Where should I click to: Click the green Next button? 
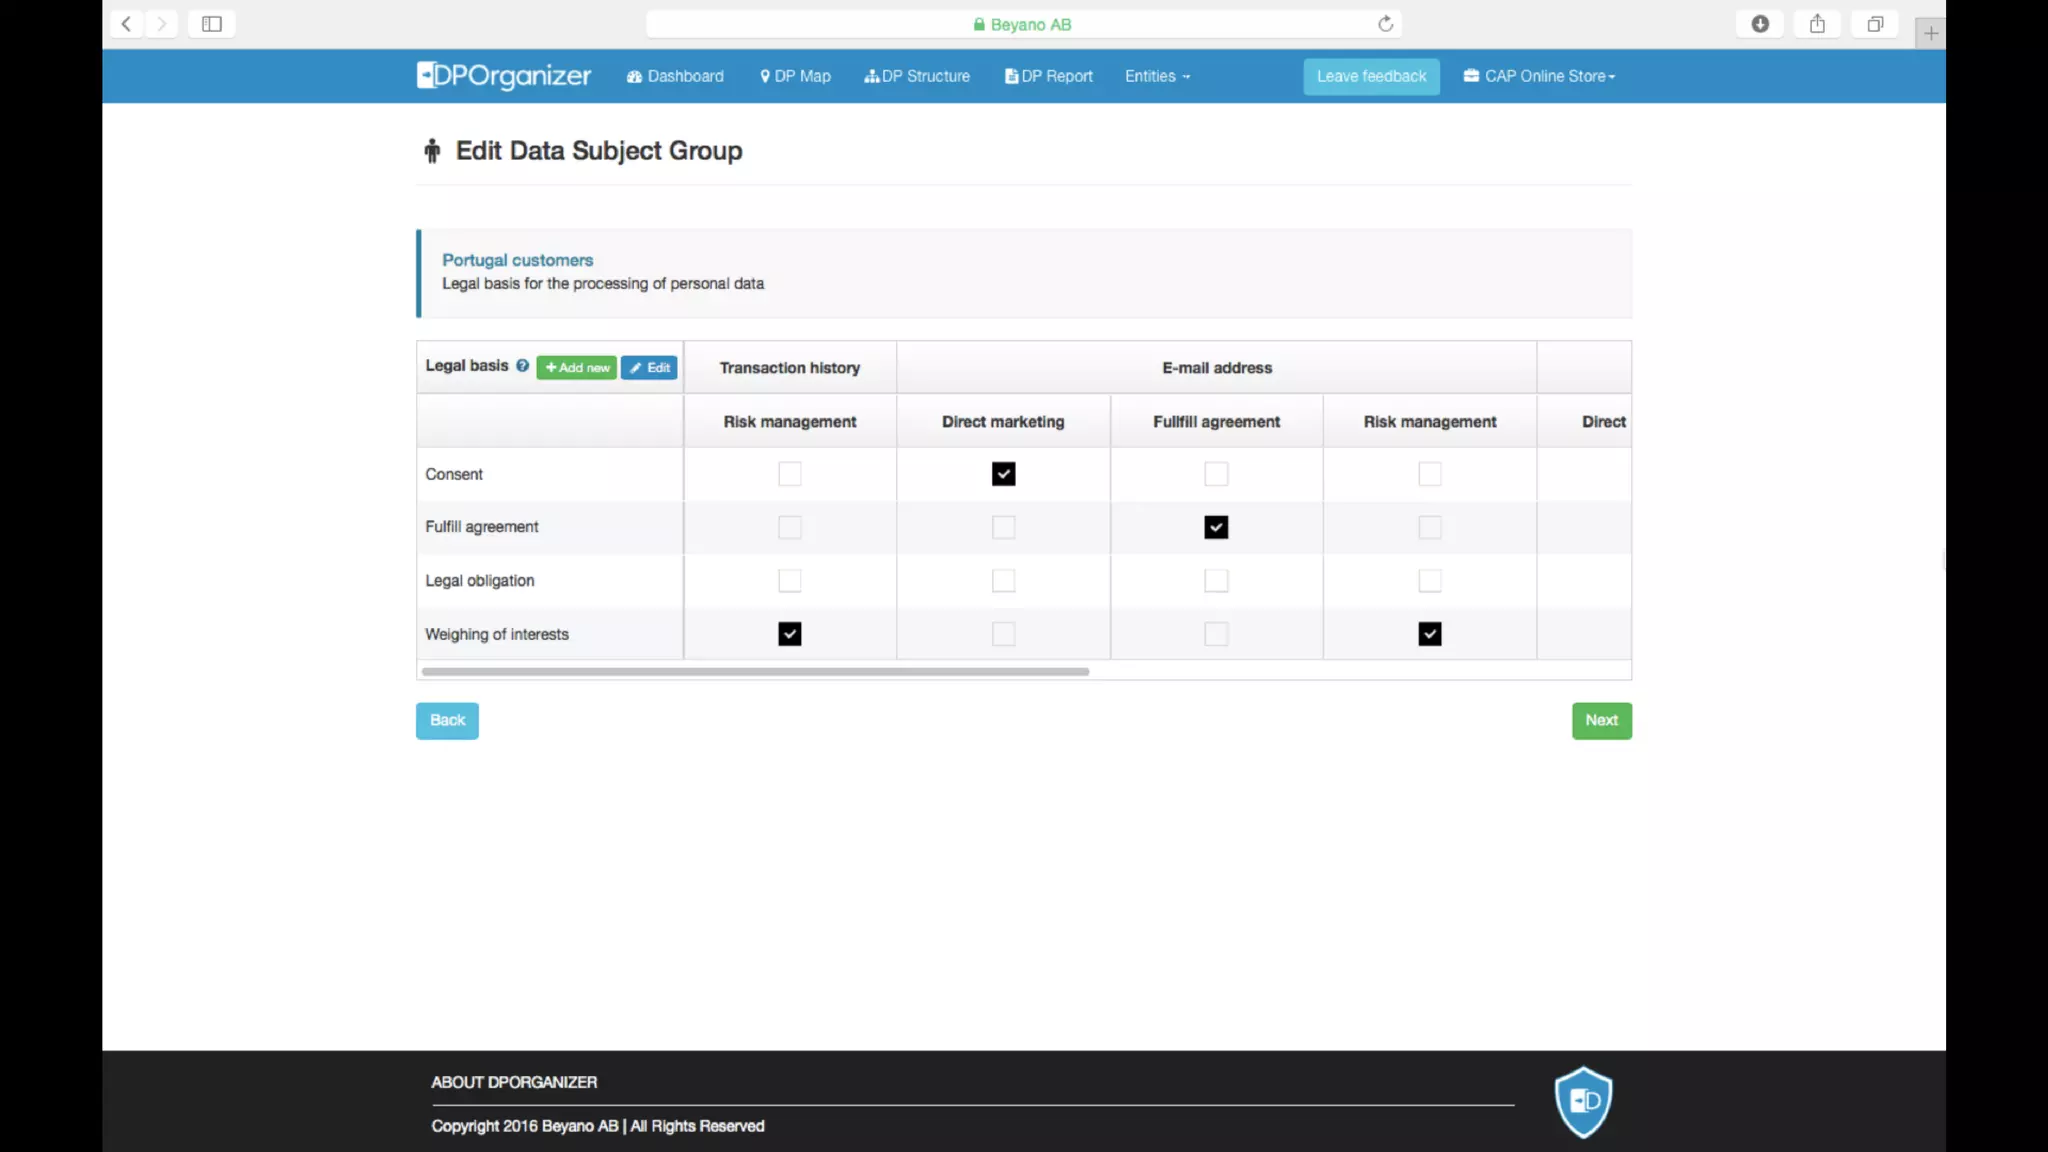[x=1601, y=720]
